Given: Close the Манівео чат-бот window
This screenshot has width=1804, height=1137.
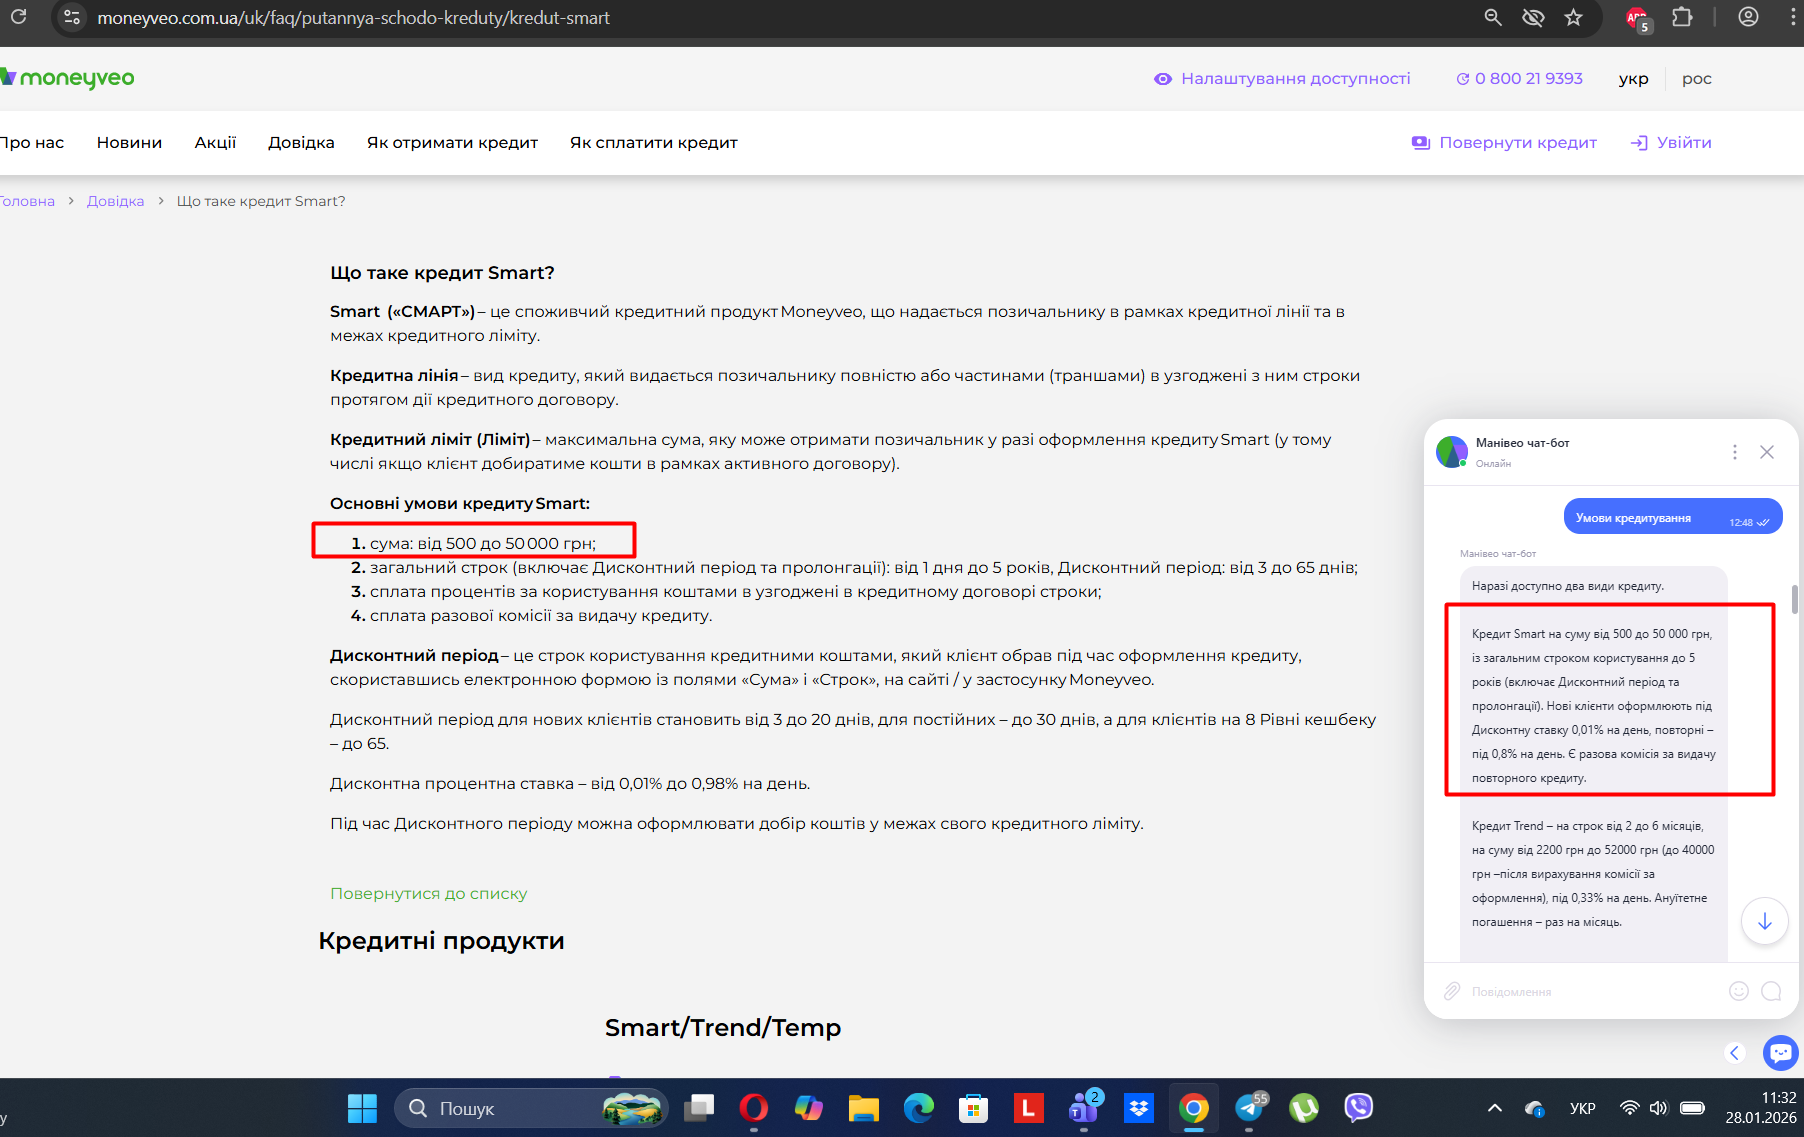Looking at the screenshot, I should [x=1767, y=452].
